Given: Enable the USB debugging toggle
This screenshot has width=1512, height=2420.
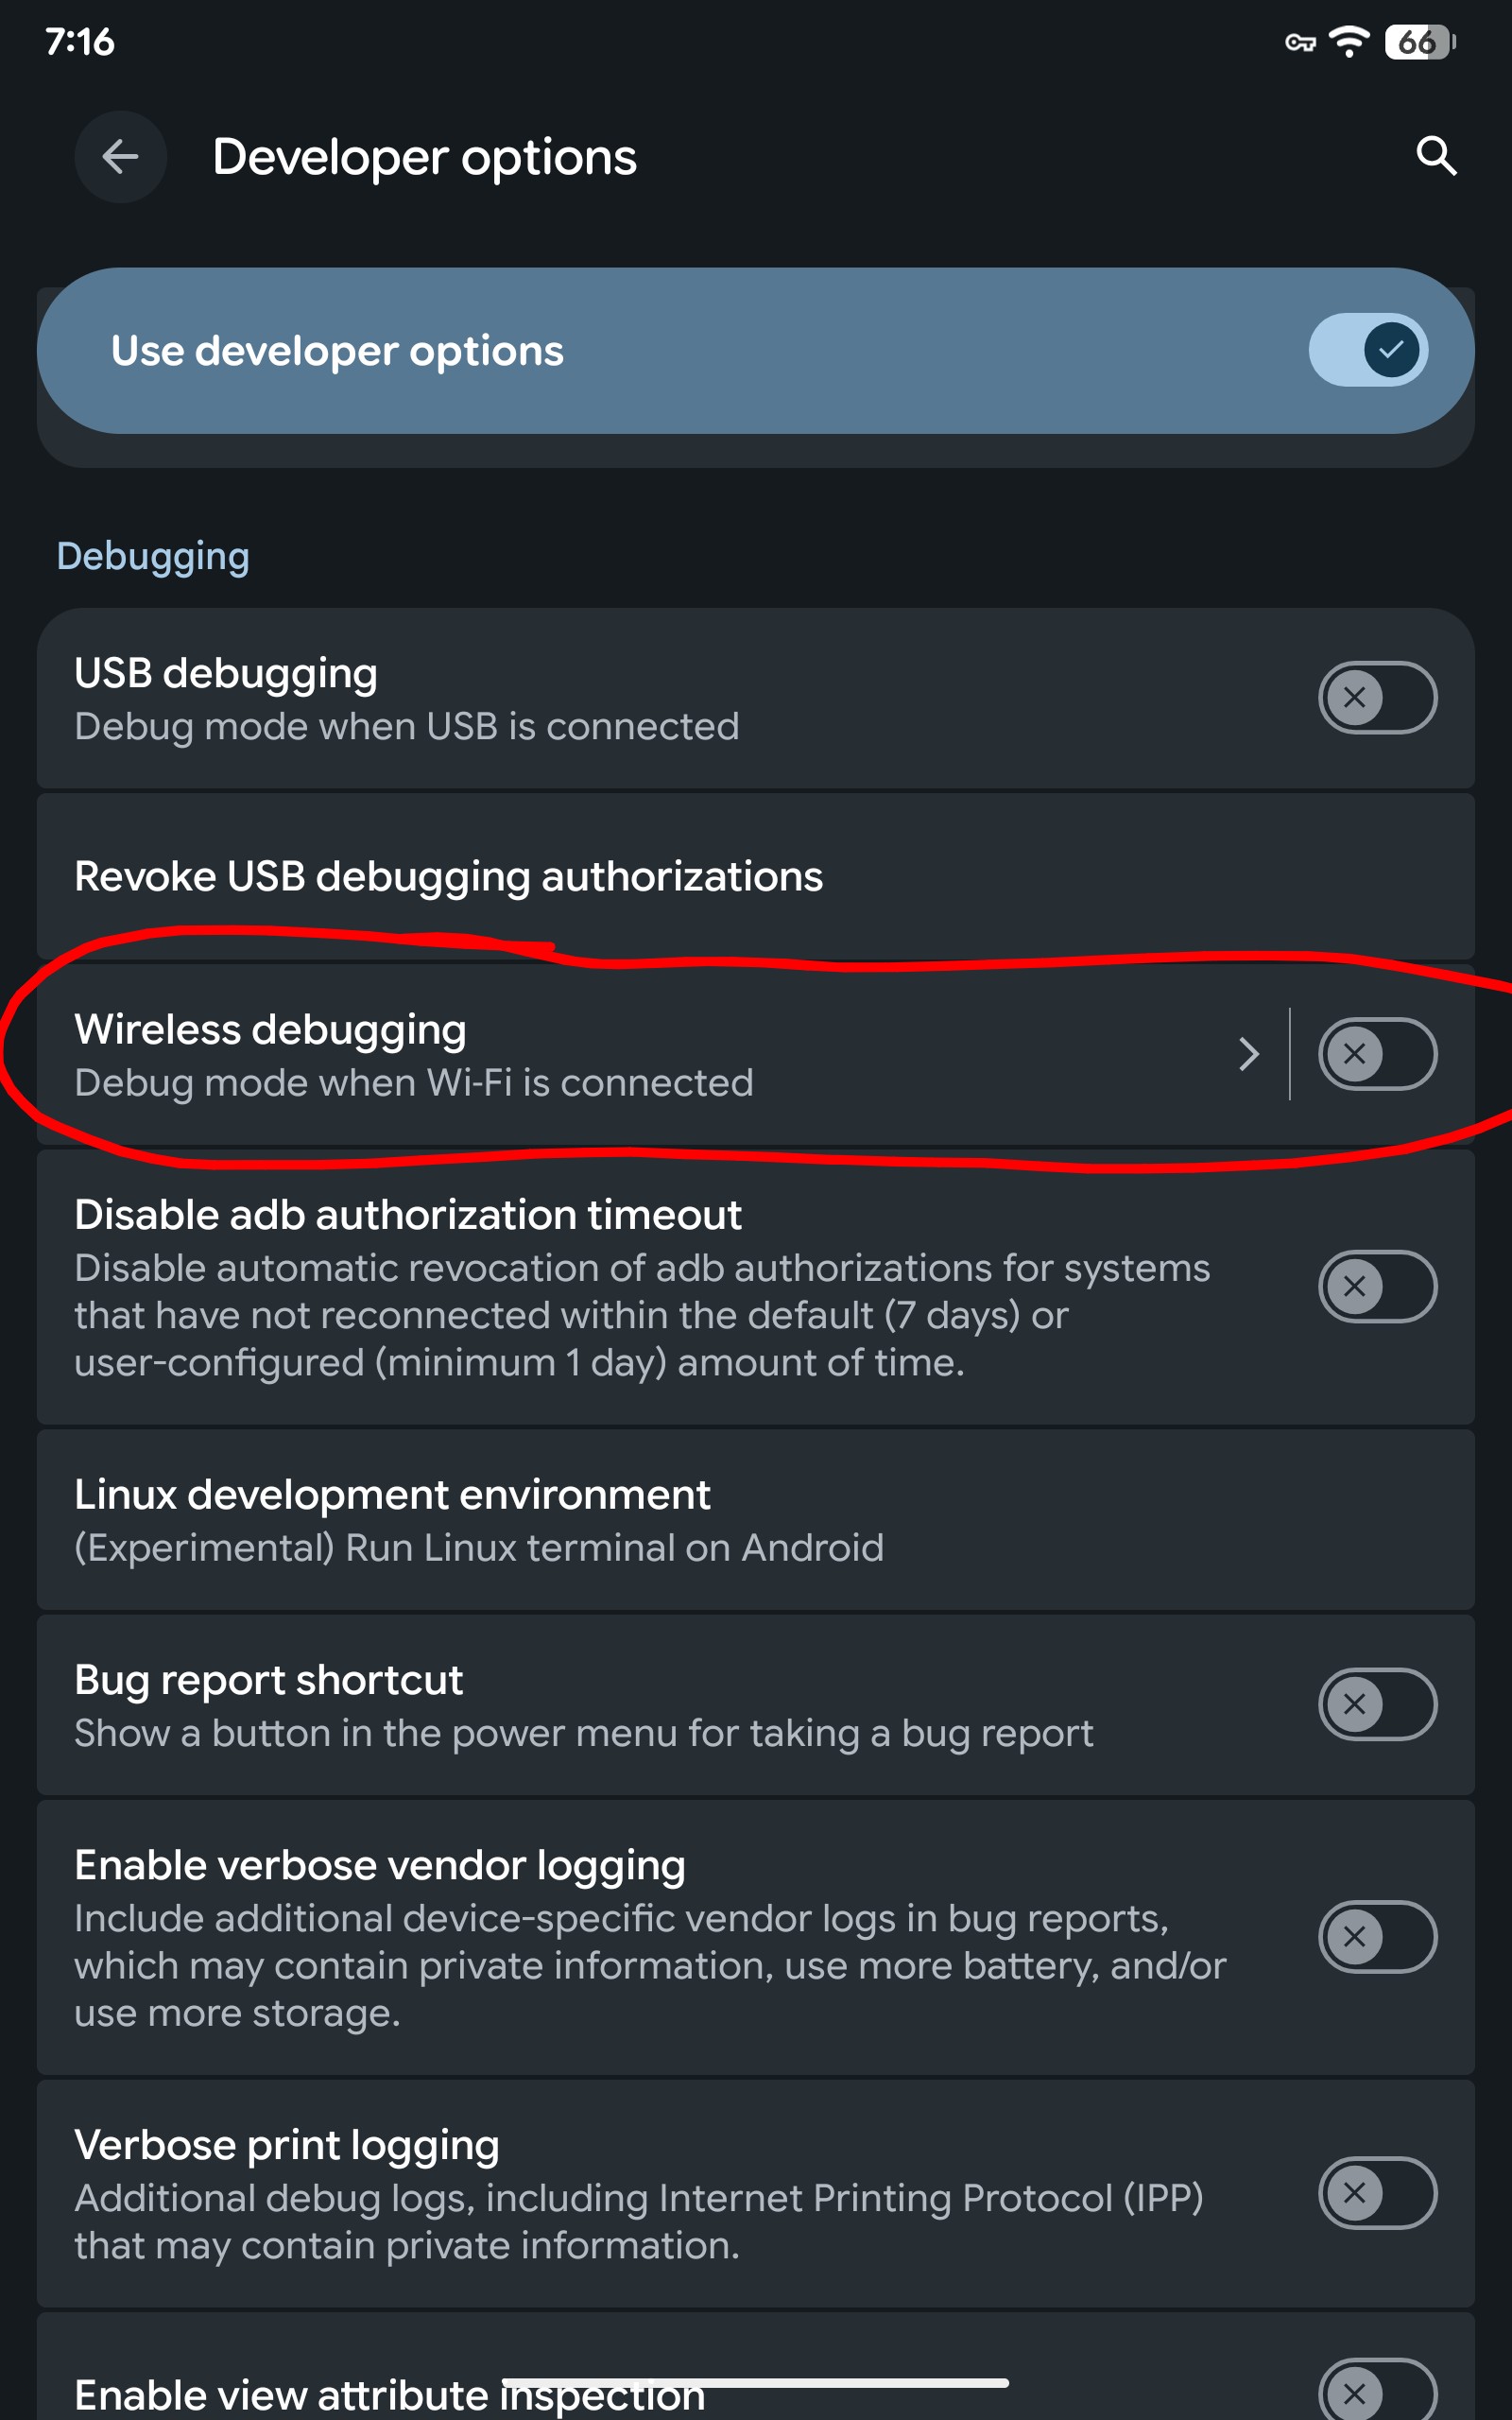Looking at the screenshot, I should click(1377, 698).
